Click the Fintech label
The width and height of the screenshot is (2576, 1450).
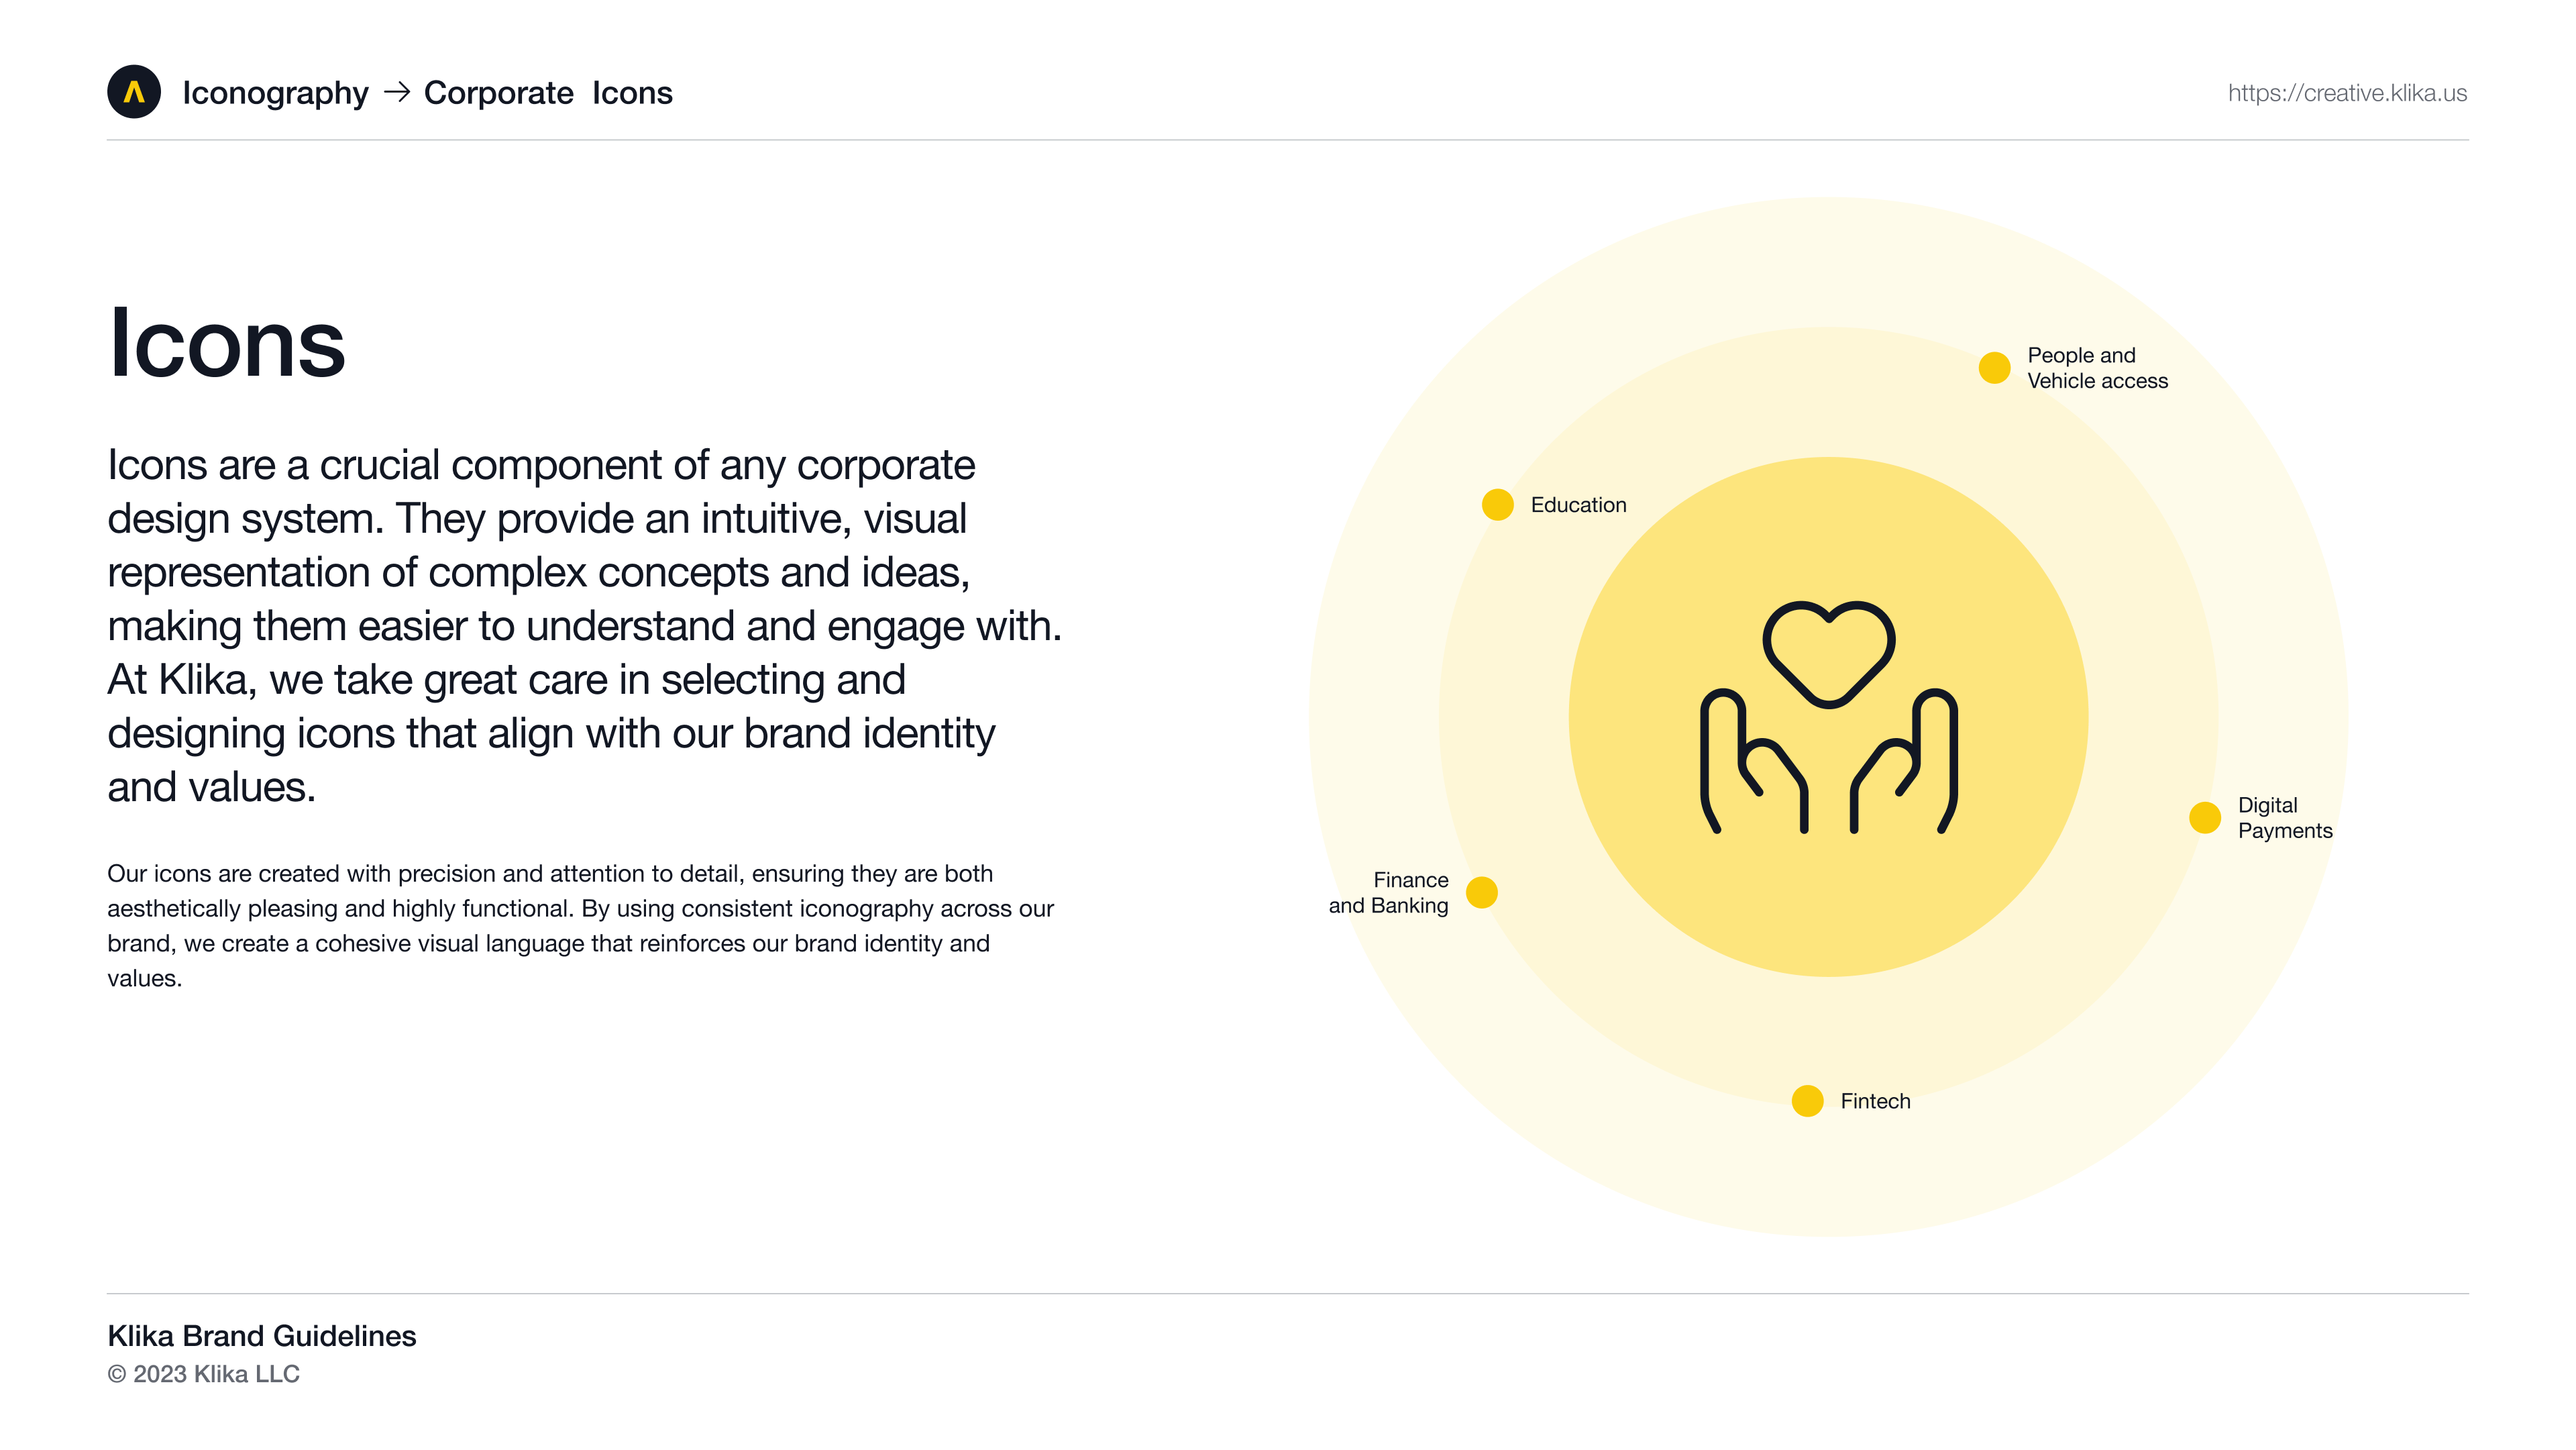point(1875,1101)
